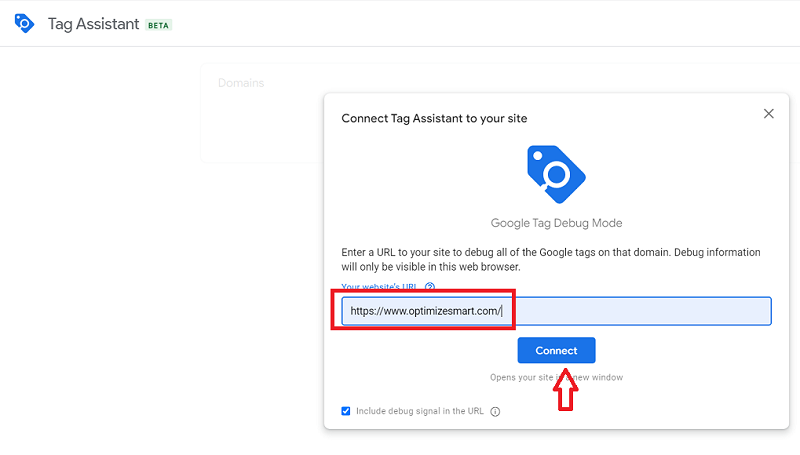Click the 'Include debug signal in the URL' label
Image resolution: width=800 pixels, height=455 pixels.
(419, 411)
